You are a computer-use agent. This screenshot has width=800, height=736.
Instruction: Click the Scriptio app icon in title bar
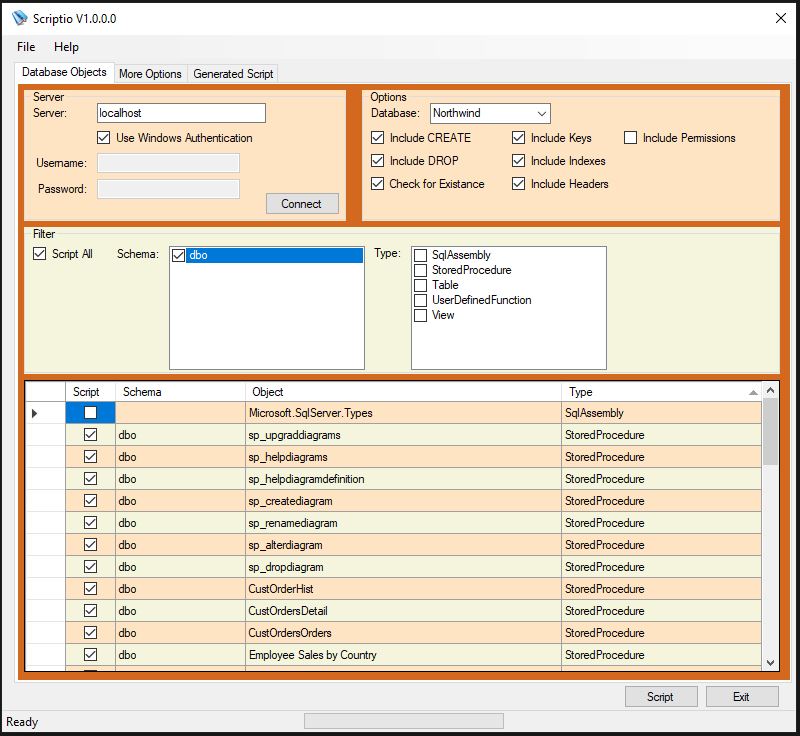click(20, 18)
